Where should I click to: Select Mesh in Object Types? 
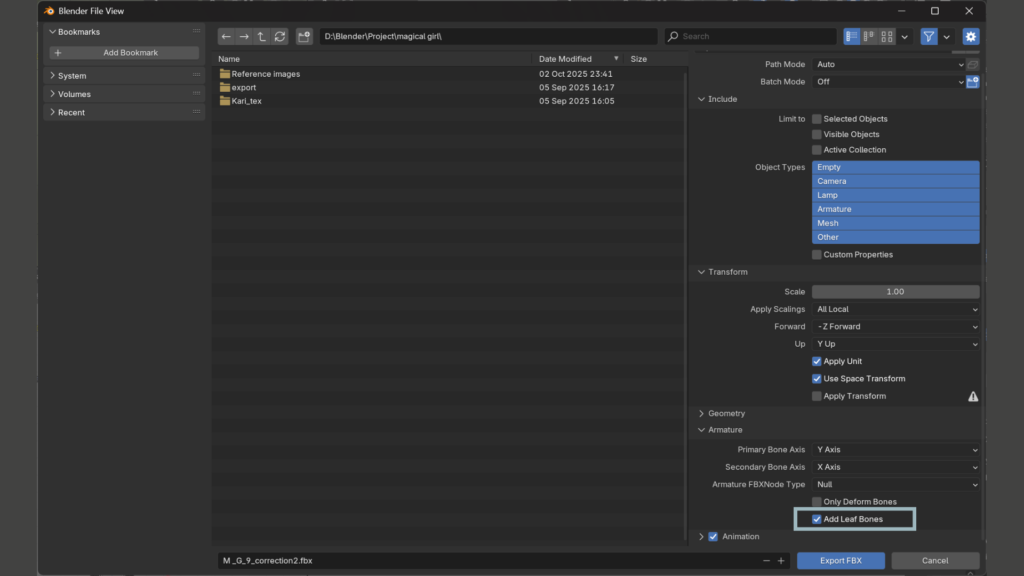[x=895, y=223]
